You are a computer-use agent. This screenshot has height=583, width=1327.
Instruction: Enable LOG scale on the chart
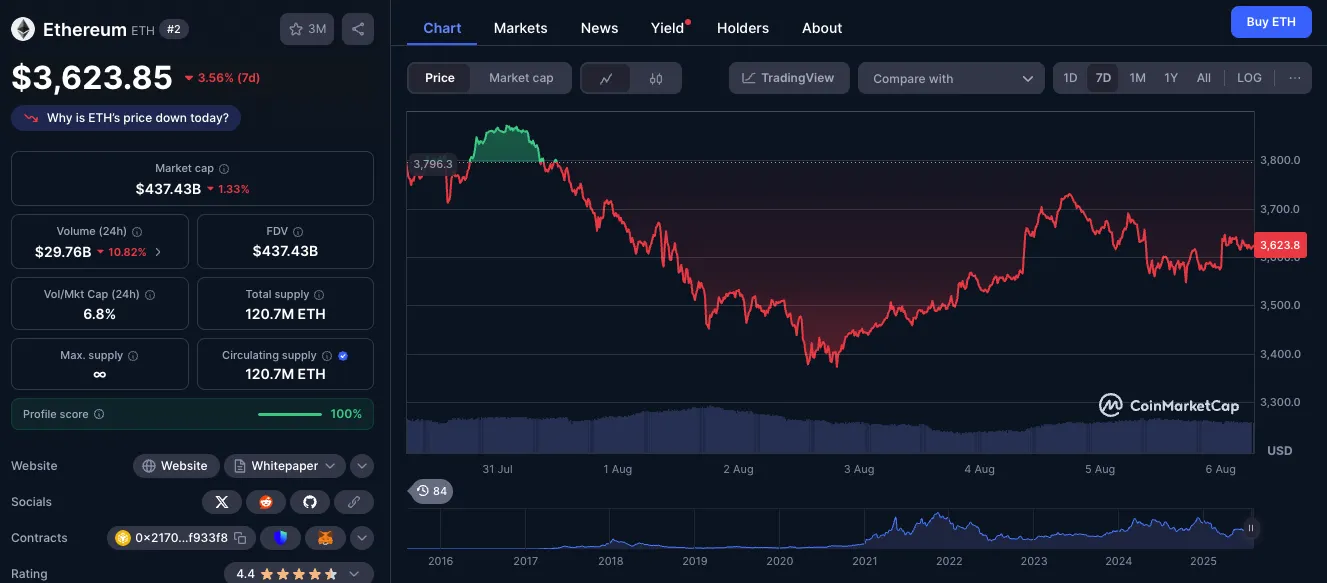1248,77
